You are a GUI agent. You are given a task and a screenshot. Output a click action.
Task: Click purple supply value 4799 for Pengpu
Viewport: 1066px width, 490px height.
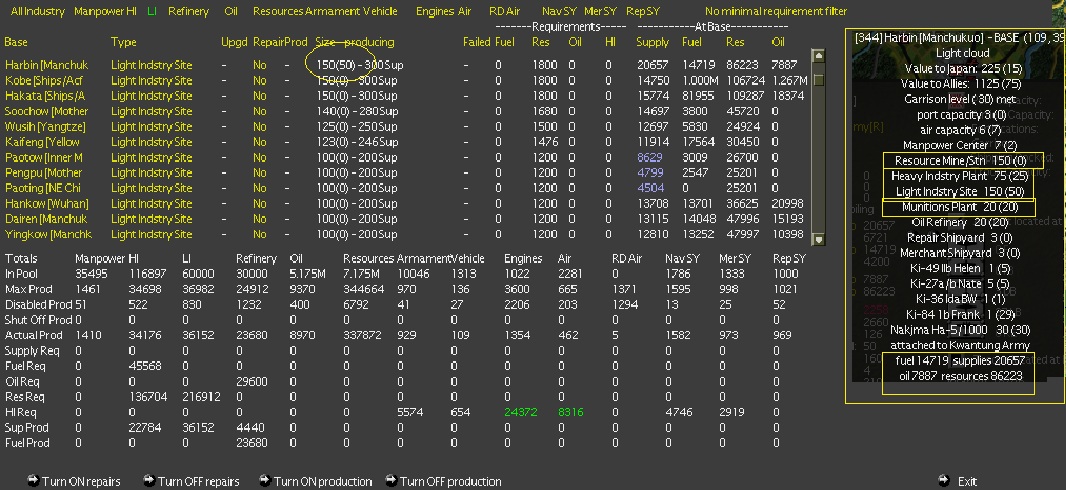(650, 173)
